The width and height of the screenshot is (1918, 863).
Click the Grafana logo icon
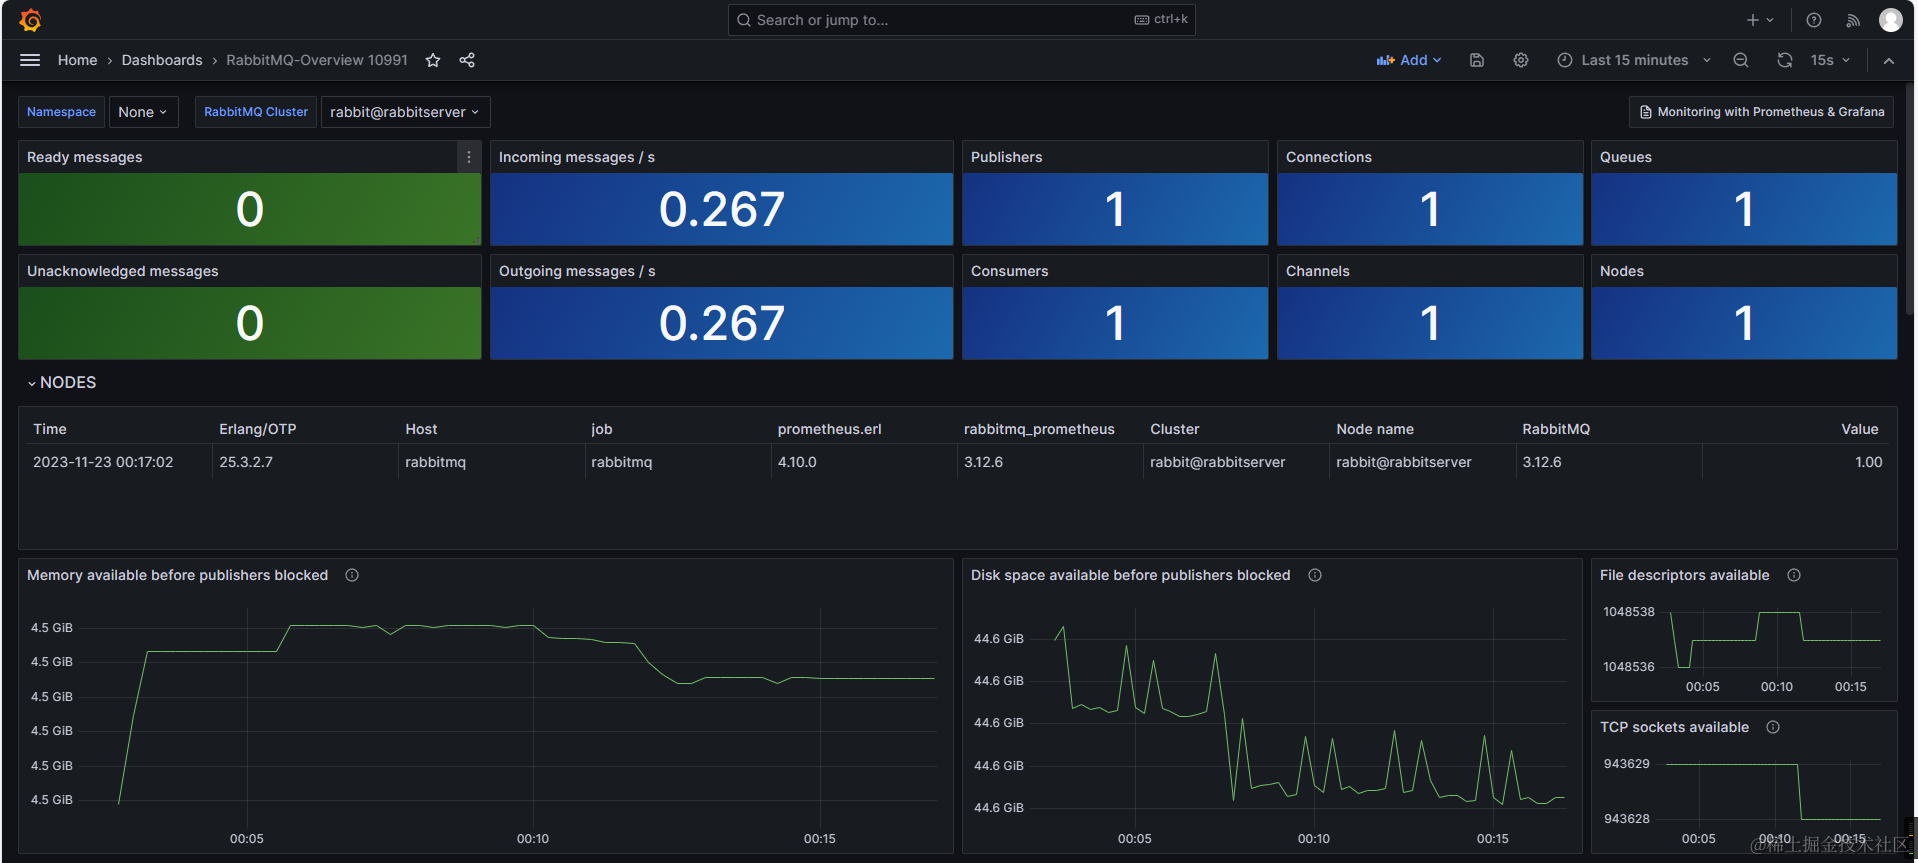coord(31,20)
